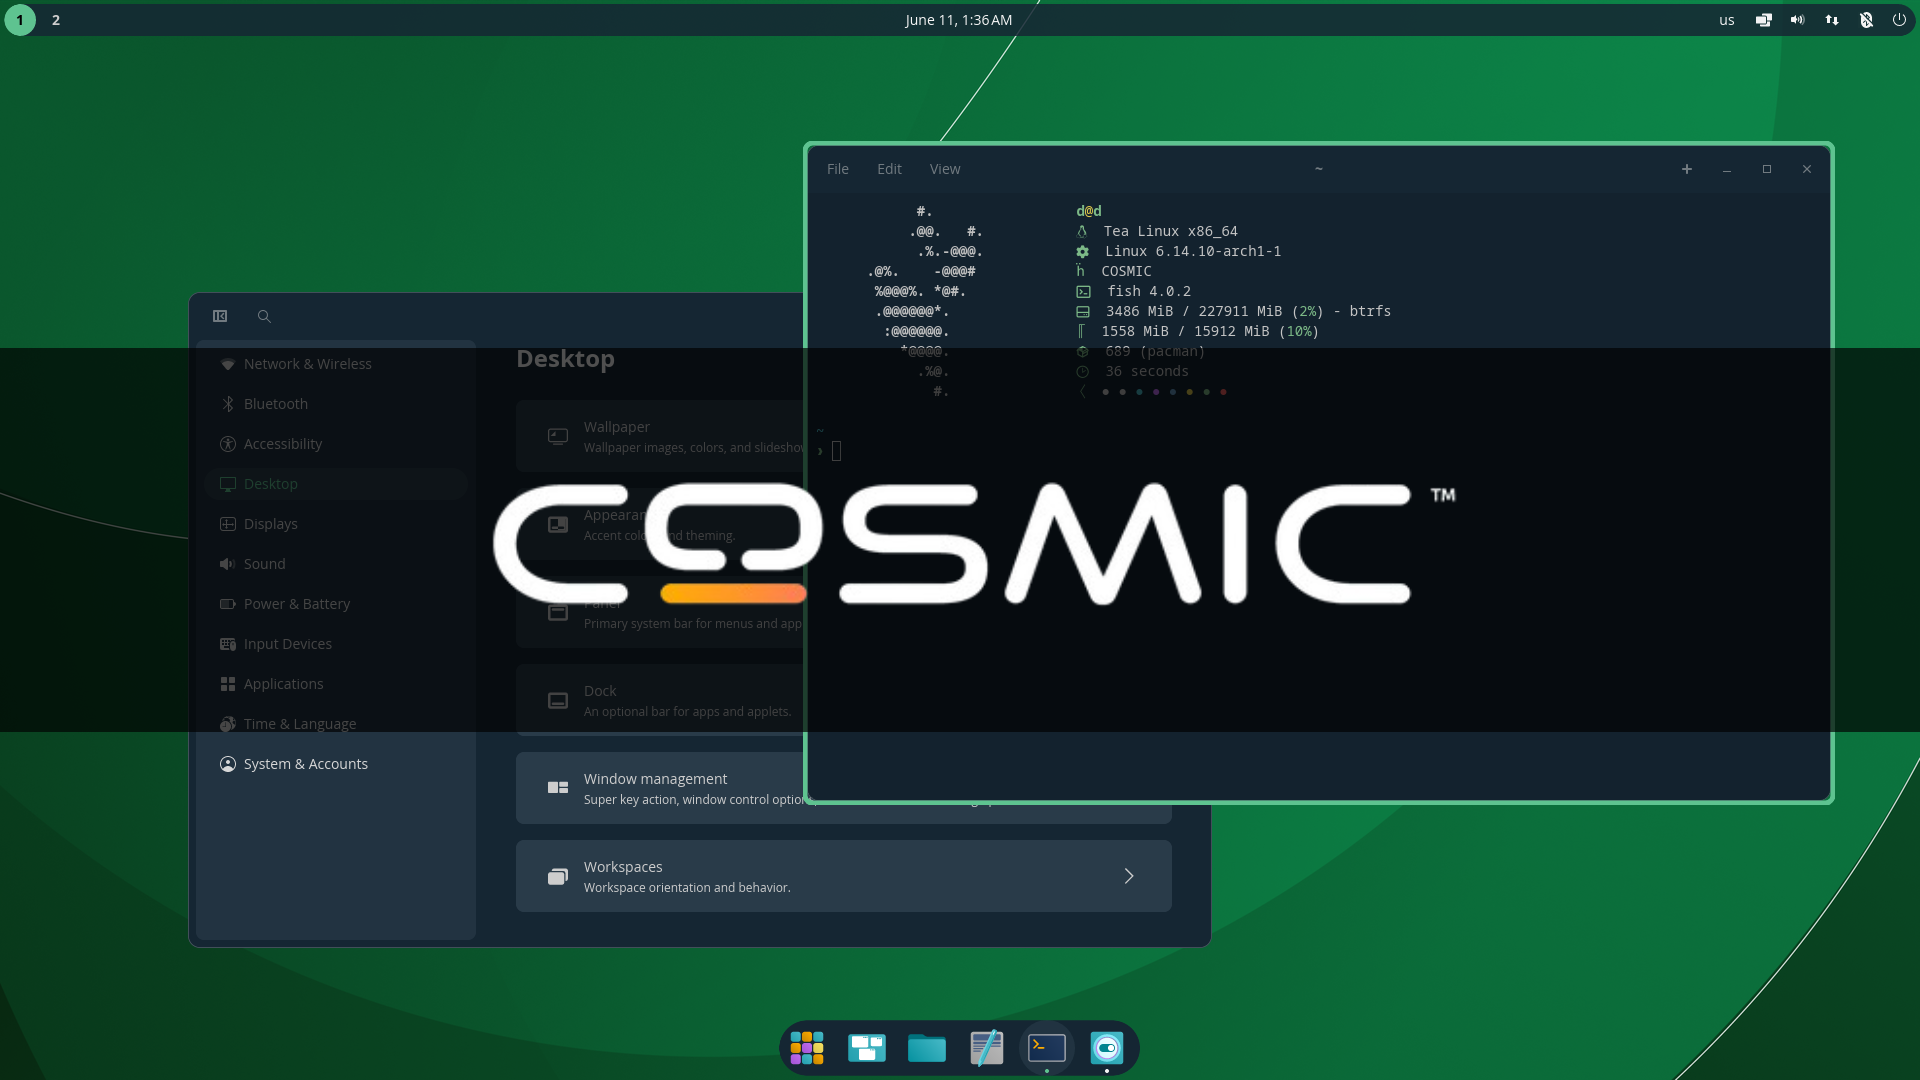This screenshot has width=1920, height=1080.
Task: Maximize the terminal window
Action: coord(1767,169)
